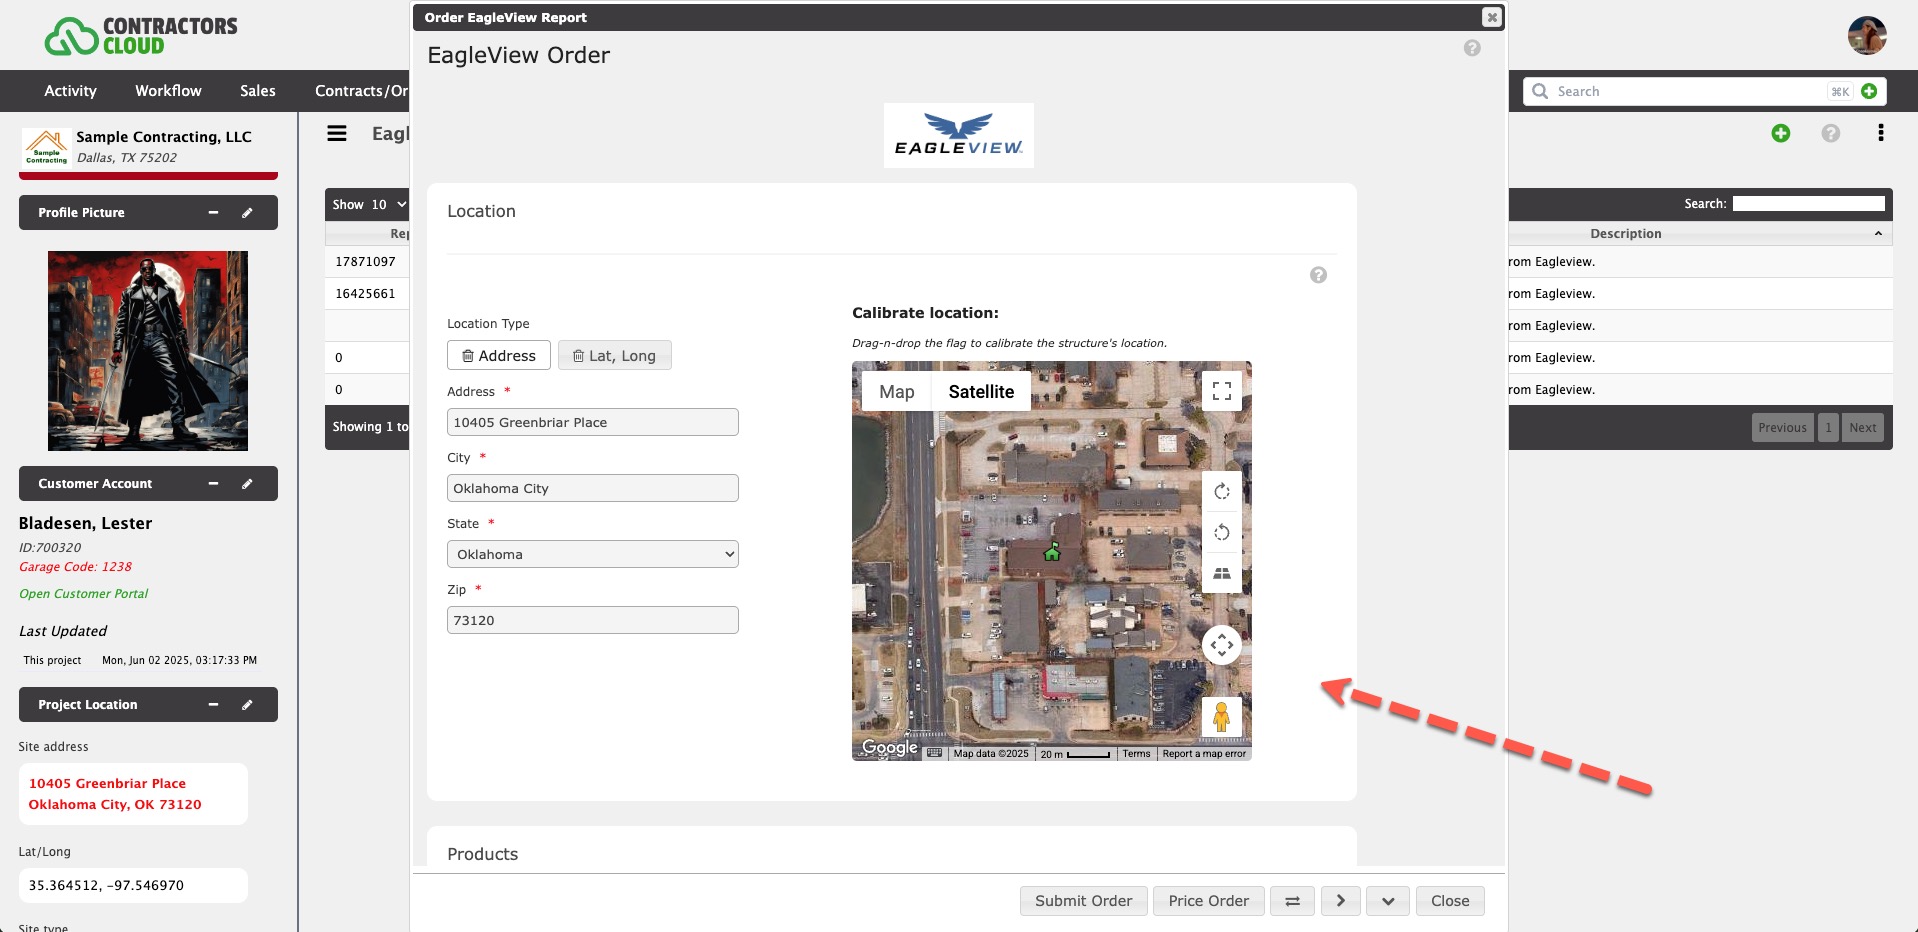Edit Customer Account with pencil icon

[x=247, y=484]
